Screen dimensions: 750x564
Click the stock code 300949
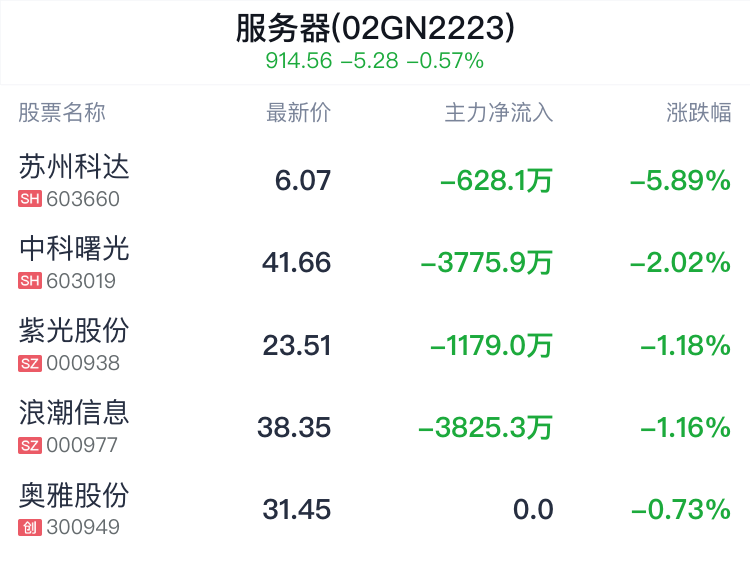[x=83, y=528]
